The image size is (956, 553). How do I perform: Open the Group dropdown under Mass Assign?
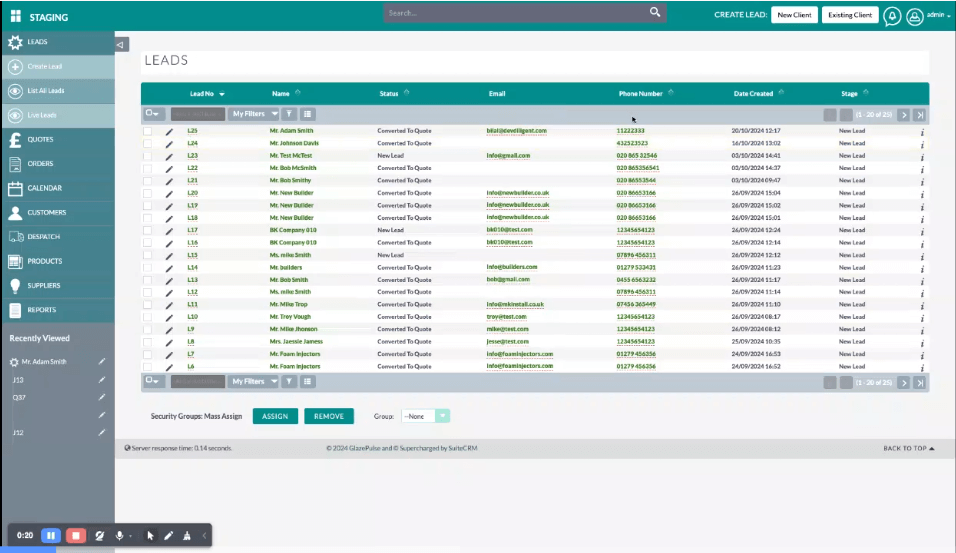pyautogui.click(x=426, y=416)
